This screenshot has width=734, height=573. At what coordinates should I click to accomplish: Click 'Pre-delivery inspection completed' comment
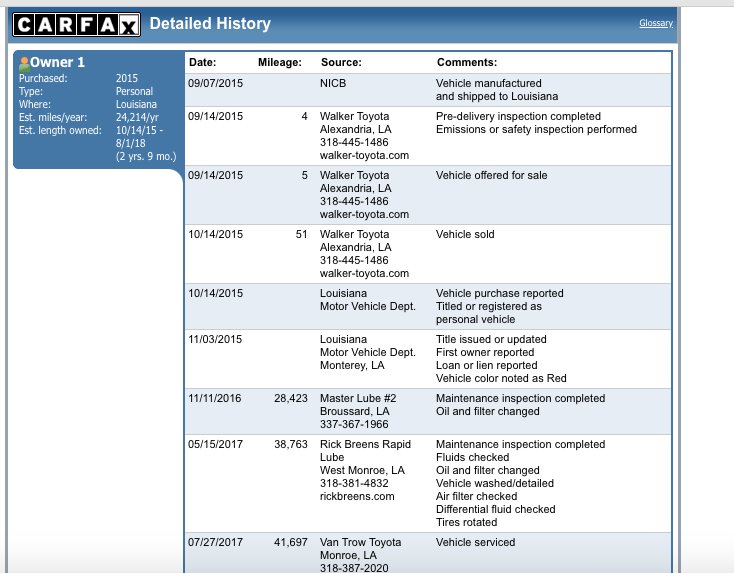pos(518,116)
